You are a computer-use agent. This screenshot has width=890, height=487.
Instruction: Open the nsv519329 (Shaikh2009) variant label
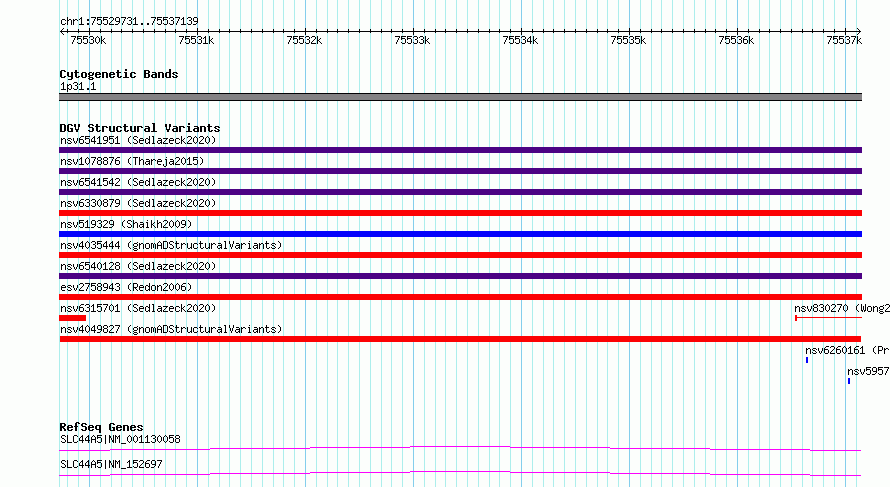point(126,224)
